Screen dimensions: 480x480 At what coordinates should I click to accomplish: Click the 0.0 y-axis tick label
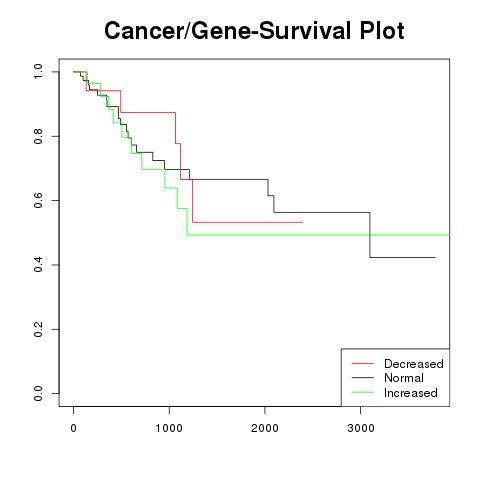click(x=38, y=393)
